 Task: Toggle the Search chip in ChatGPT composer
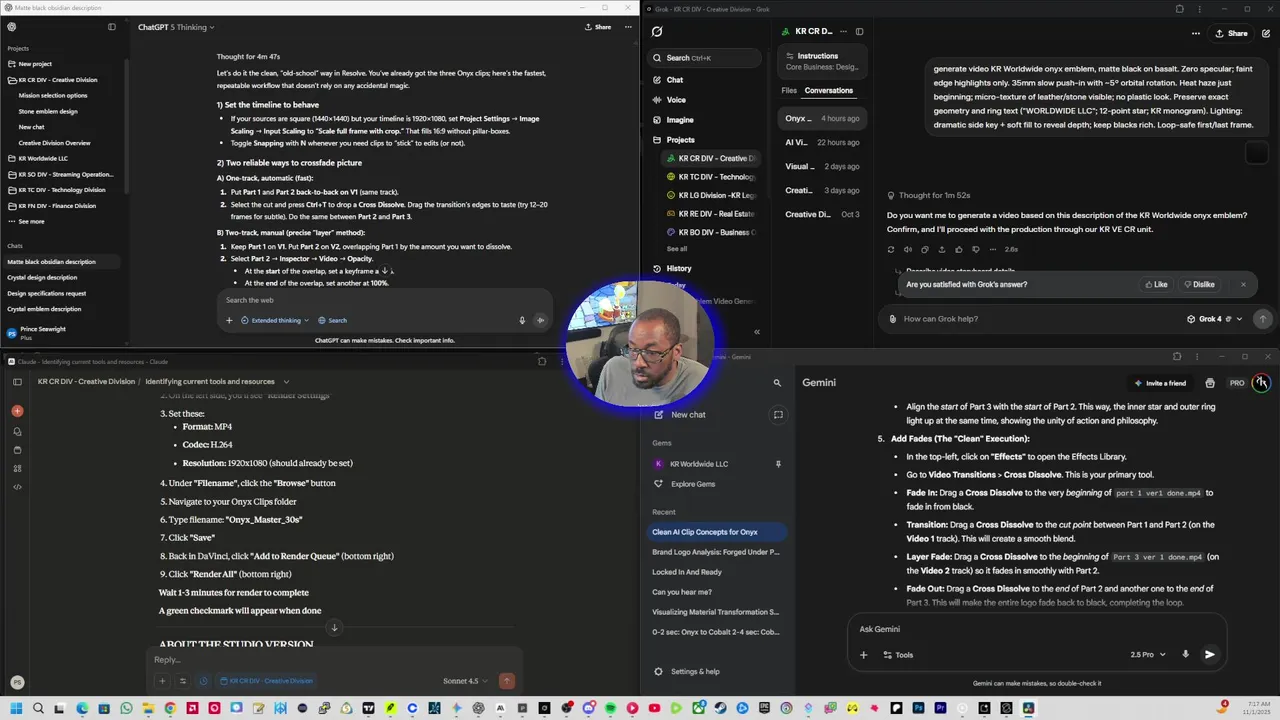[x=333, y=320]
